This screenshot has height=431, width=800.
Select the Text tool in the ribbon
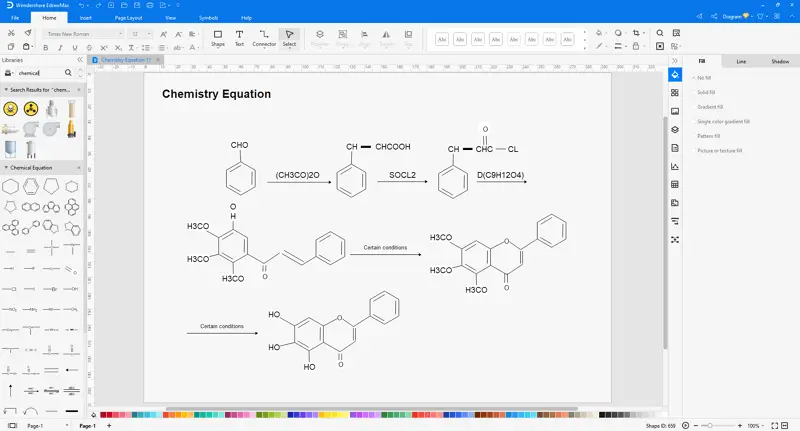pyautogui.click(x=239, y=38)
